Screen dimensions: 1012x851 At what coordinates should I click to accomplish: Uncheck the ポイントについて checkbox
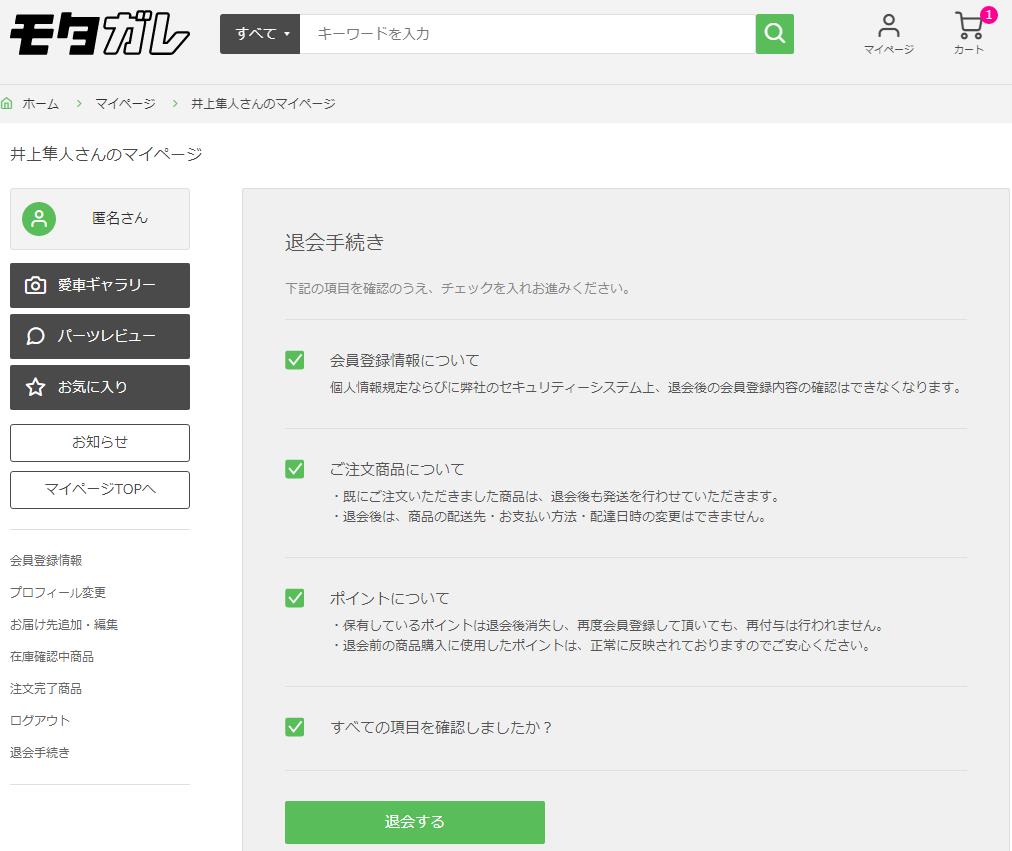[x=295, y=598]
